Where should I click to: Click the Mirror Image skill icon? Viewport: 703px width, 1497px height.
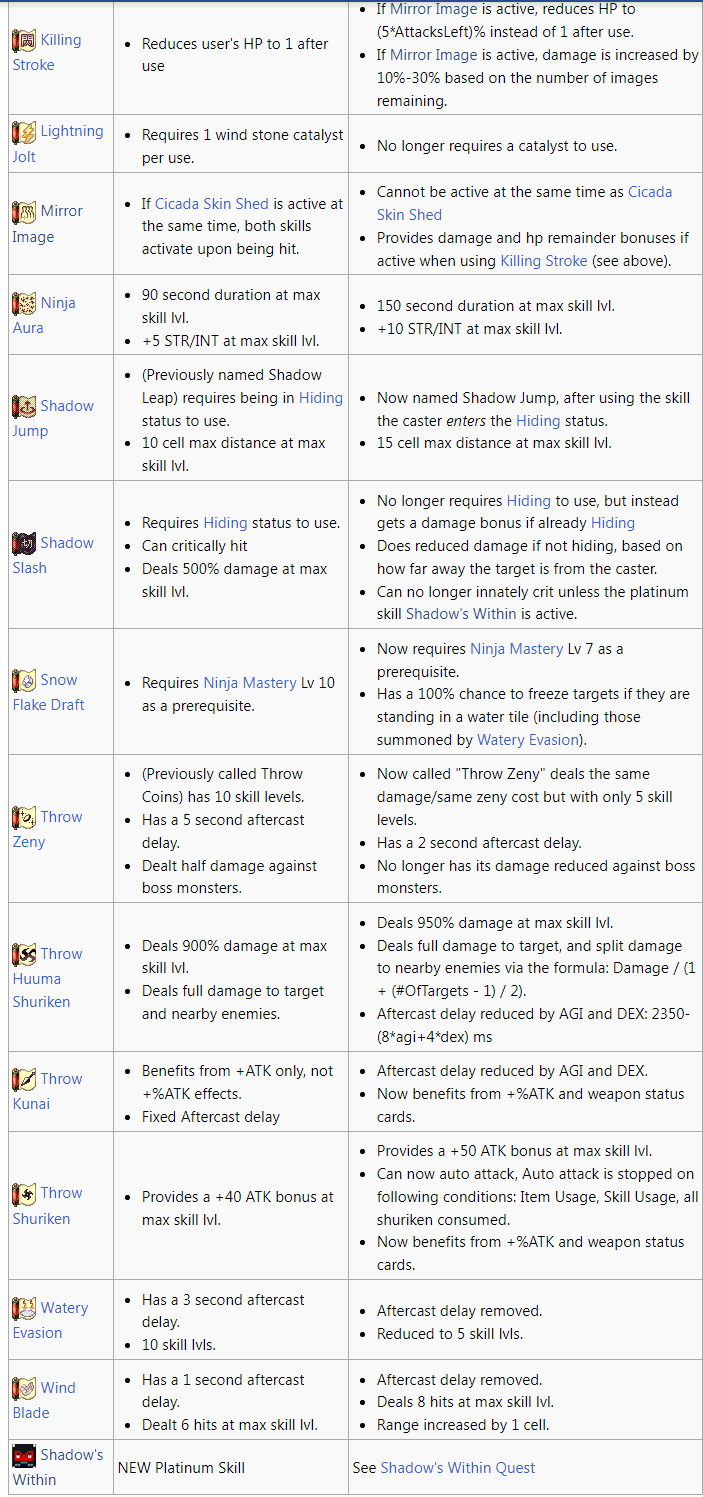24,212
